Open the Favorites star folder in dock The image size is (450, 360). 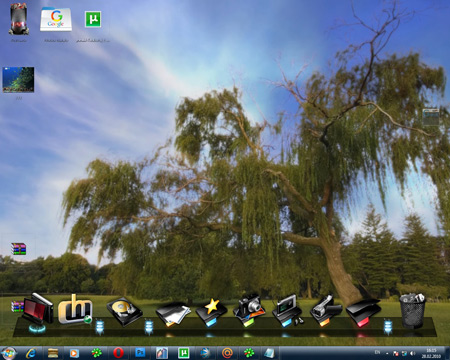(x=211, y=312)
